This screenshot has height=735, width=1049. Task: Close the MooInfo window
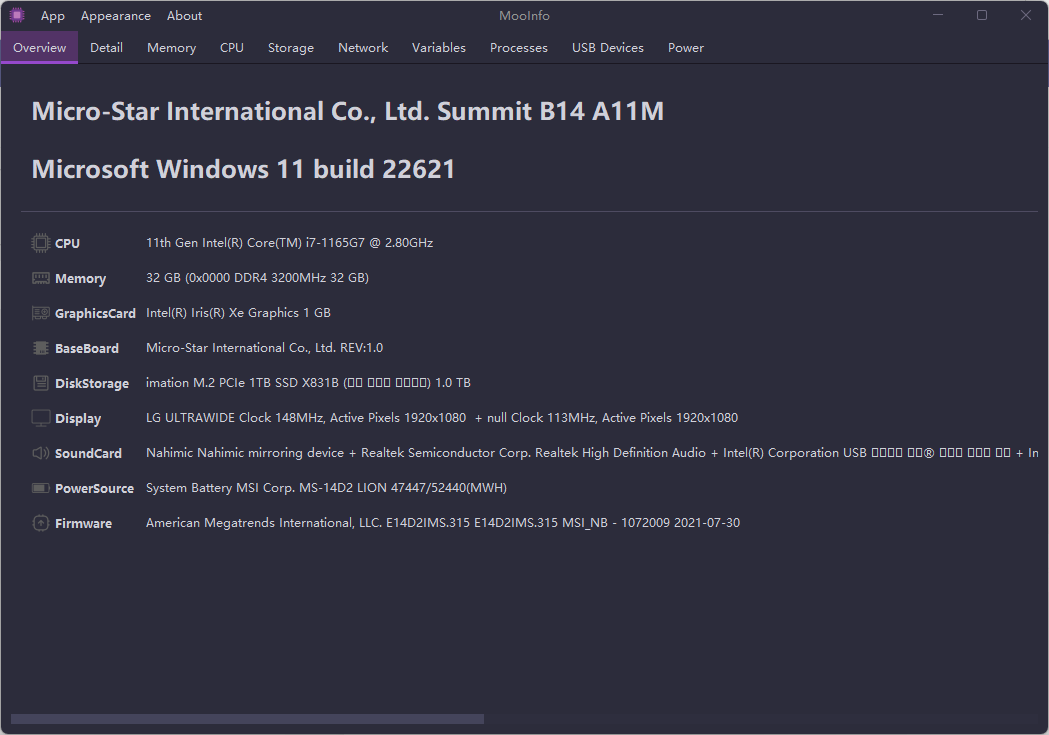coord(1026,15)
